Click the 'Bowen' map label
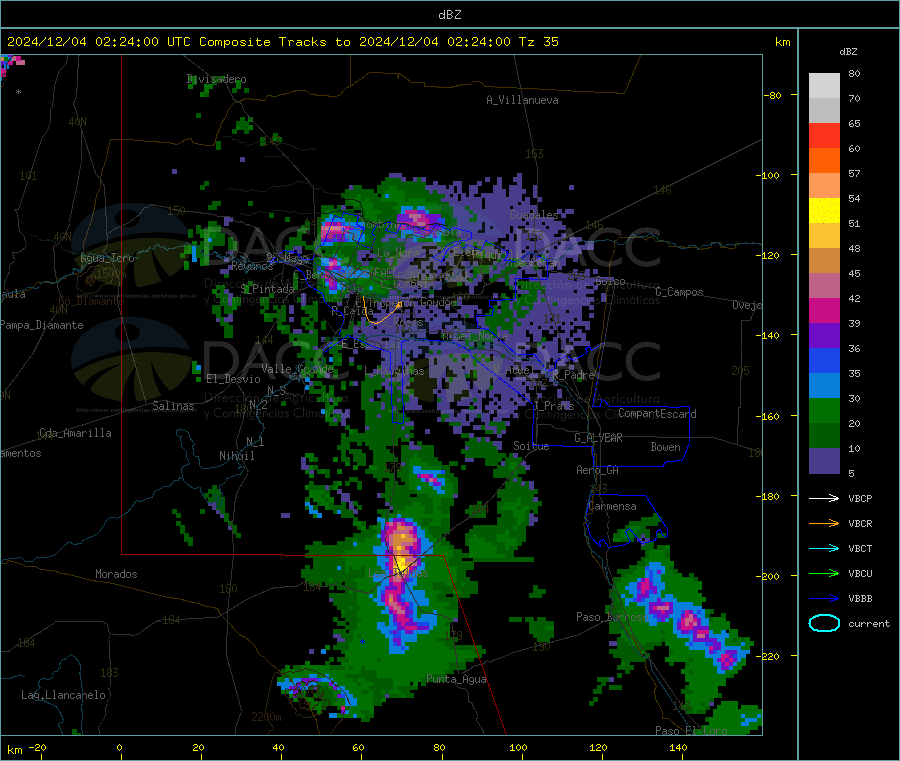 665,447
